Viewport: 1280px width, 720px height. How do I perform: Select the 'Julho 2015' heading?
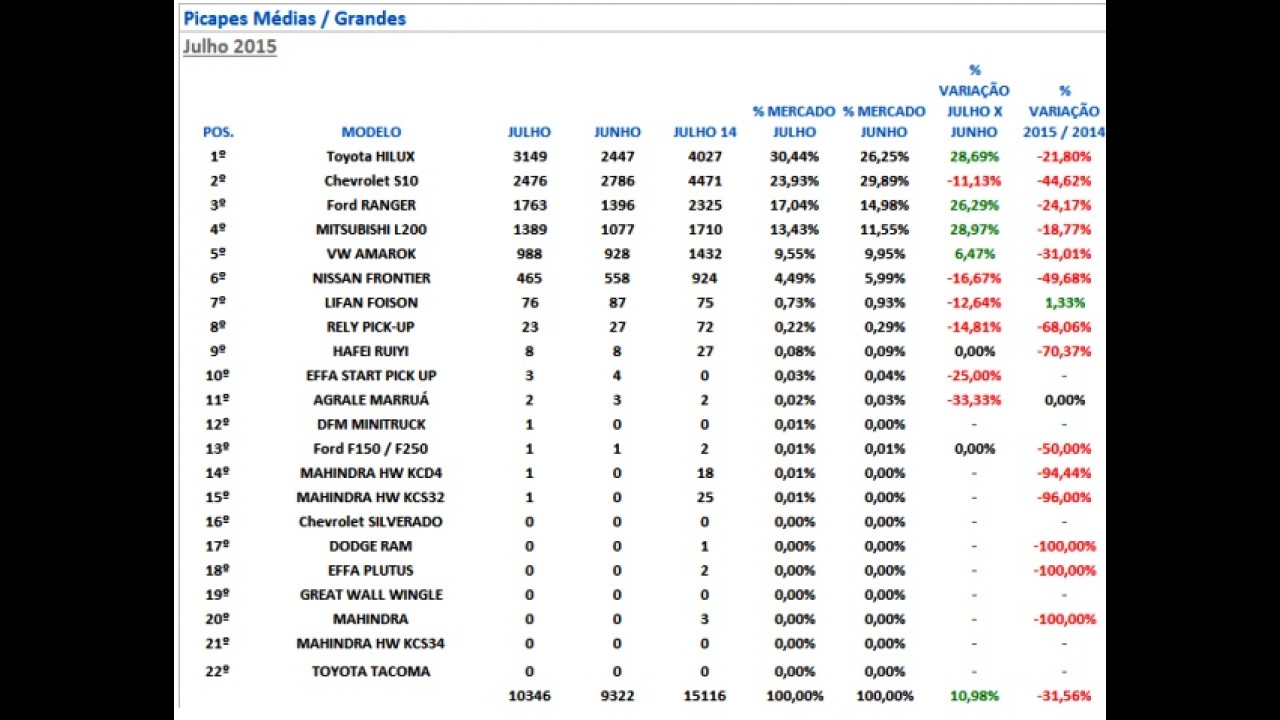(x=229, y=46)
